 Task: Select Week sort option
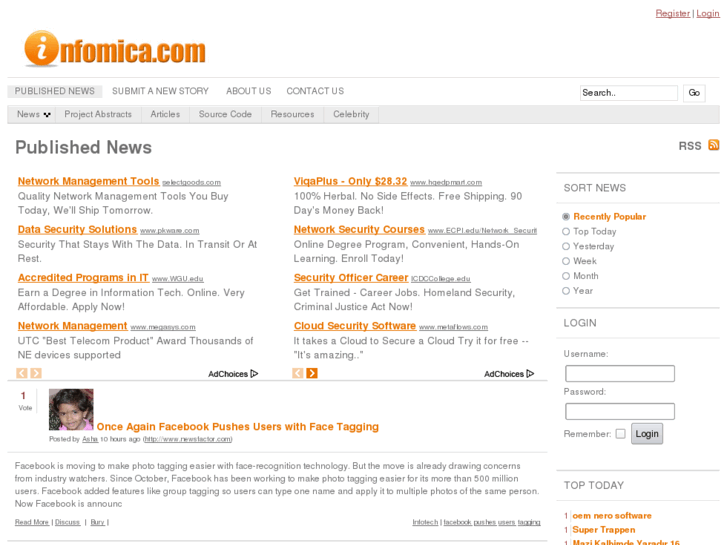(x=566, y=261)
